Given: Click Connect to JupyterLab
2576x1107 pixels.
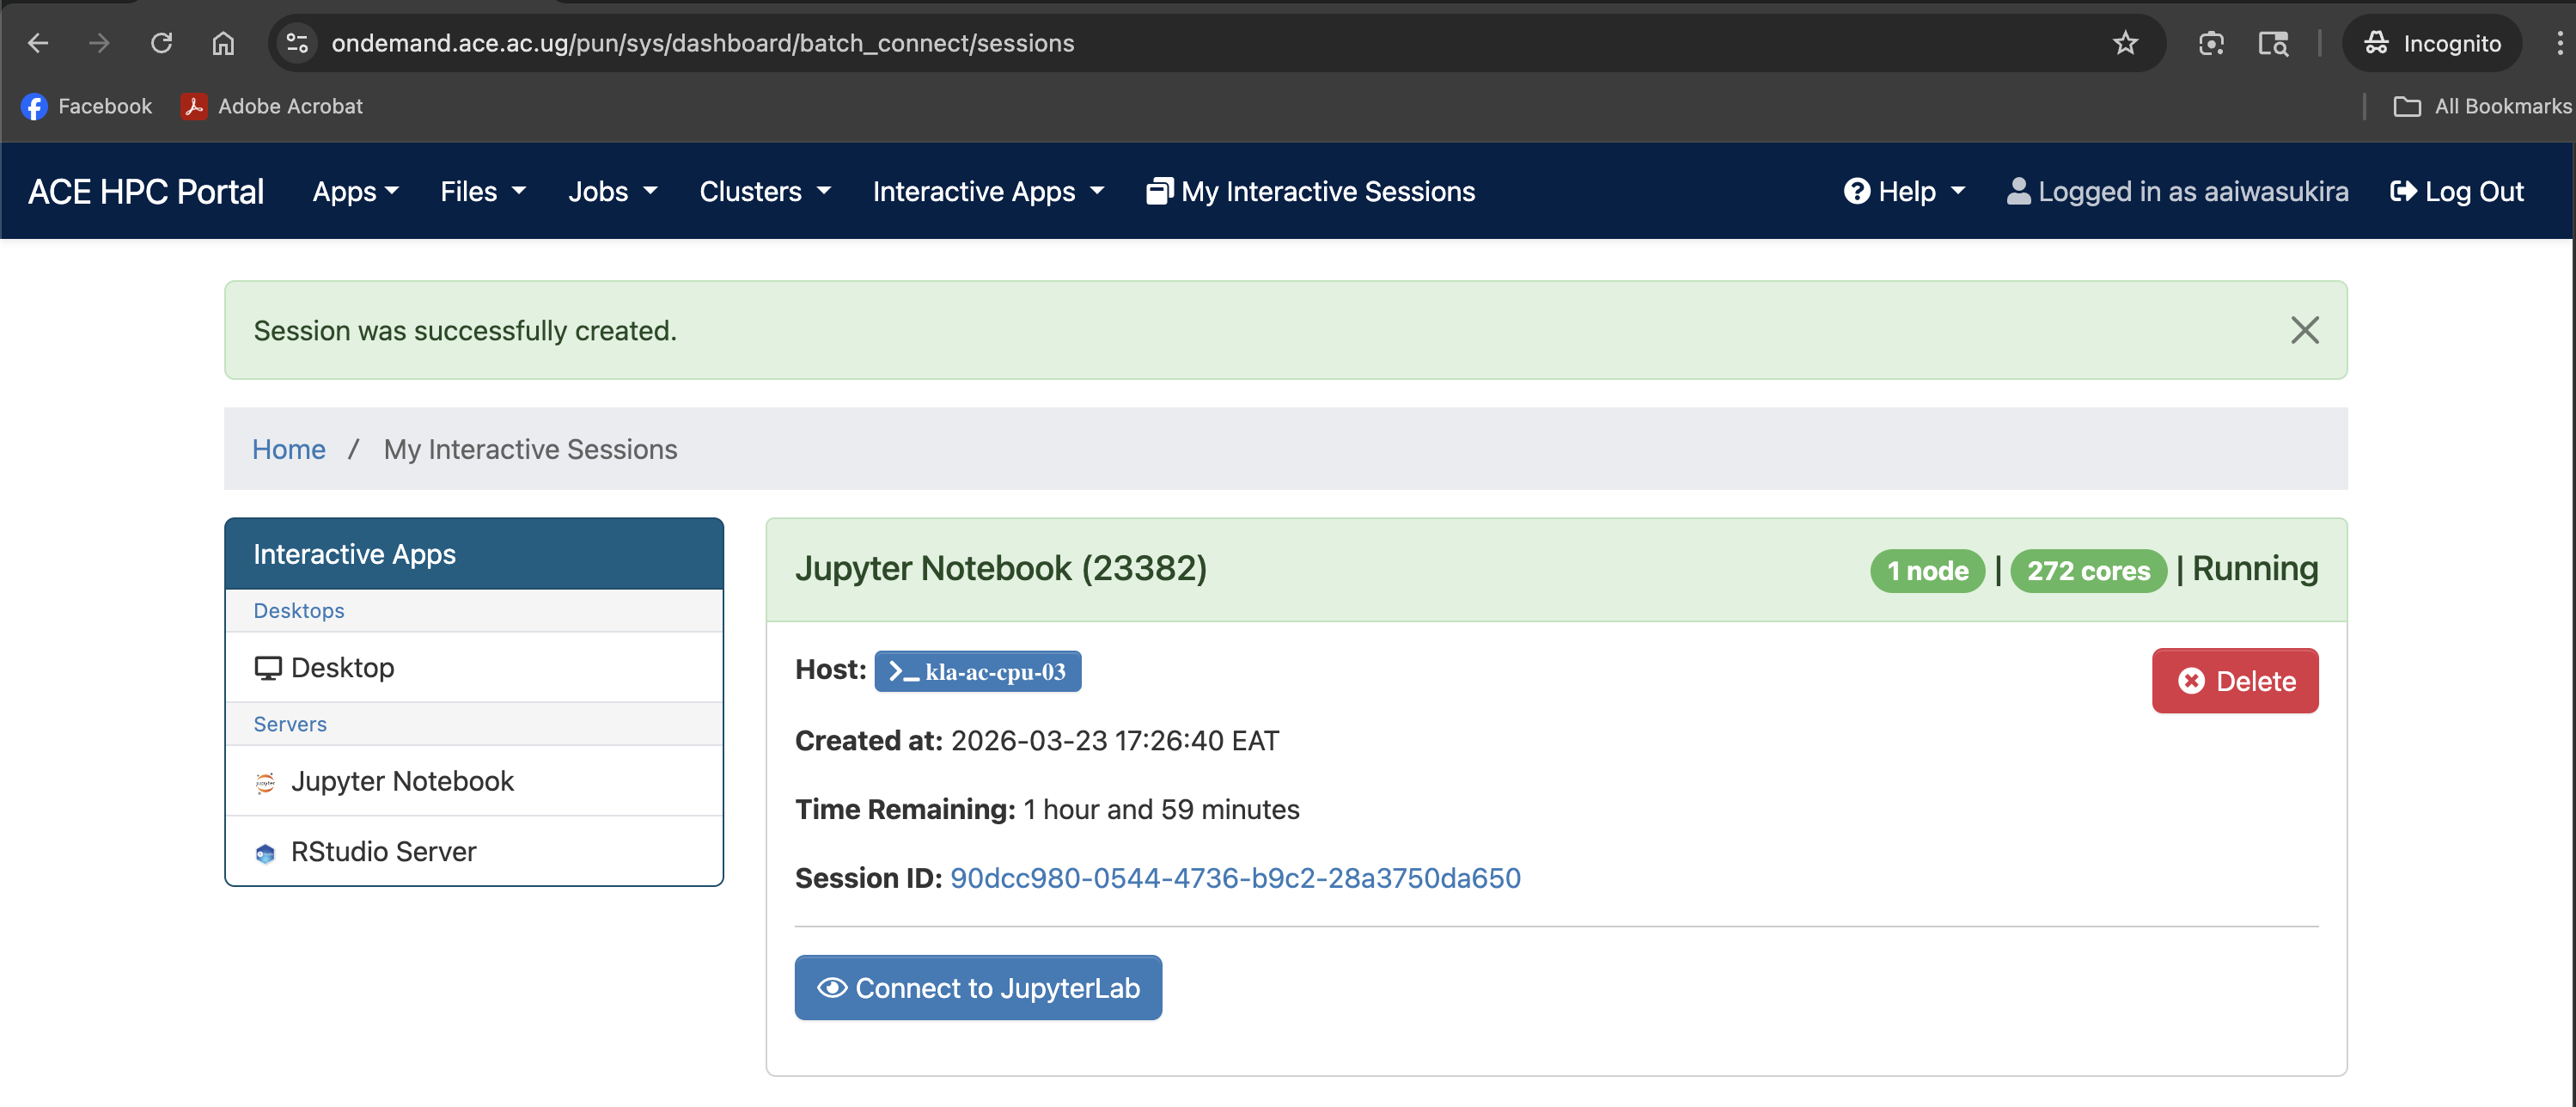Looking at the screenshot, I should click(978, 988).
